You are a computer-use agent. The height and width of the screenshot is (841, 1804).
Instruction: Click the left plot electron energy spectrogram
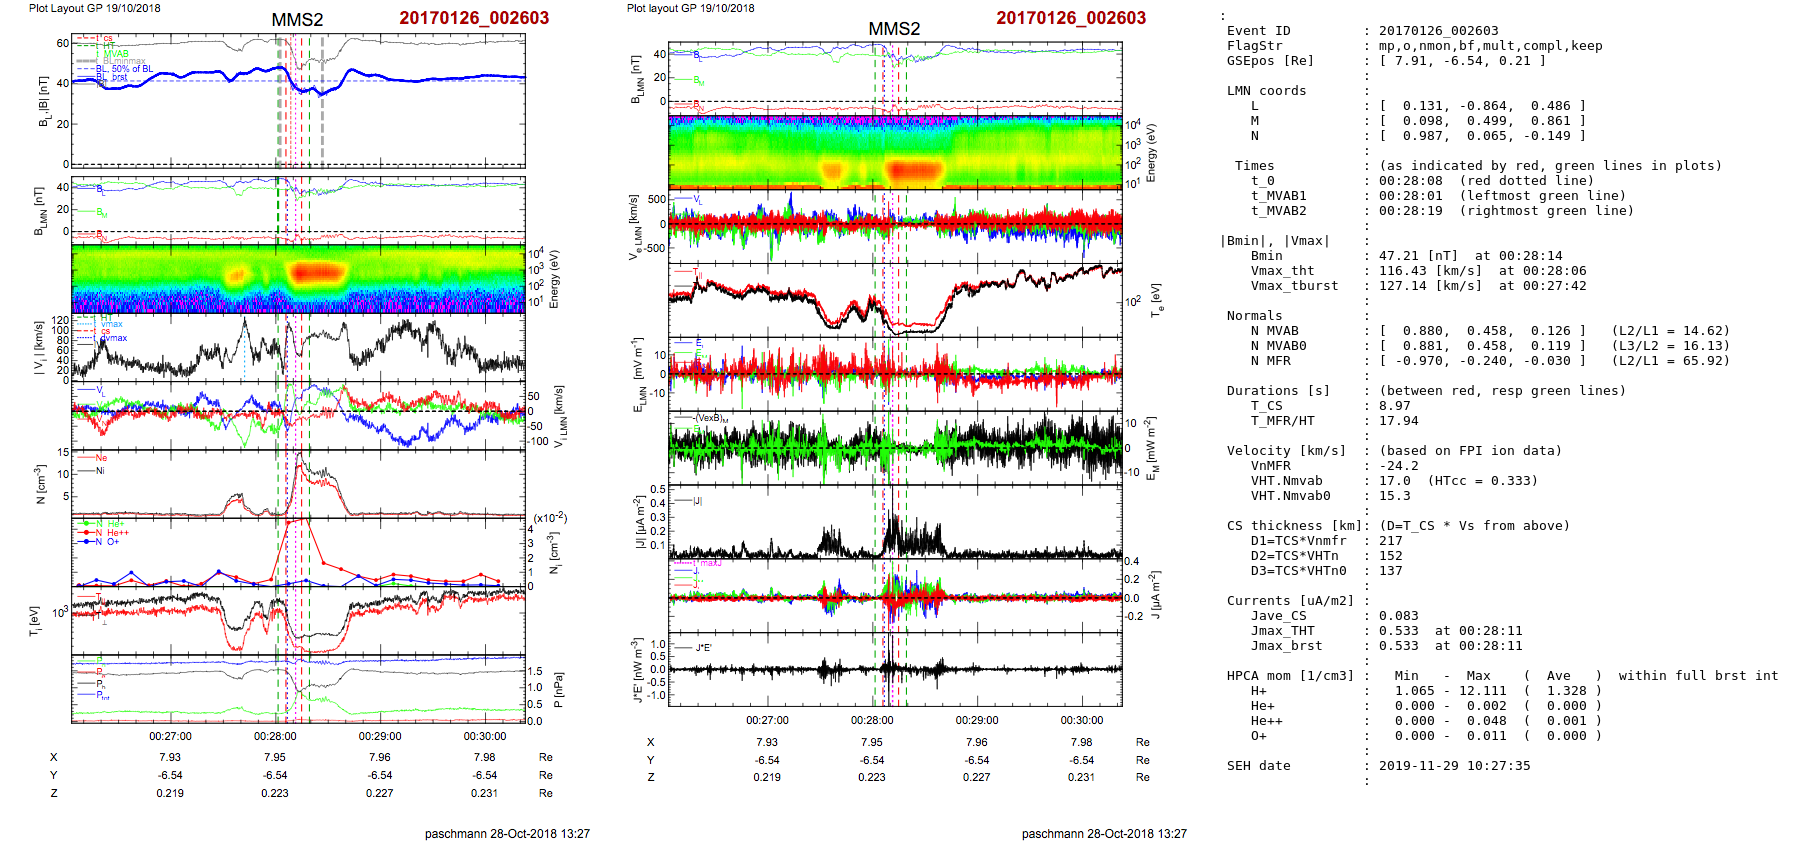298,279
